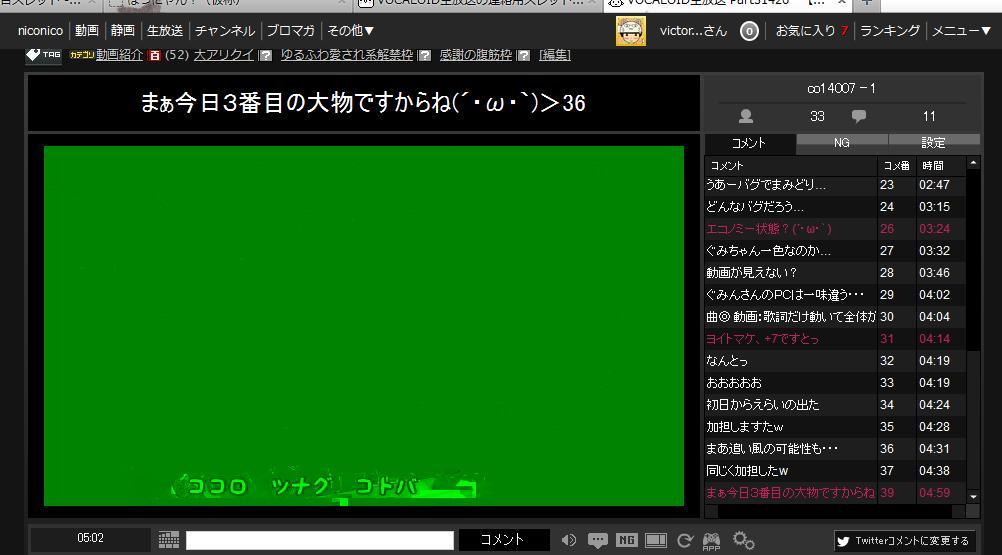Click the 05:02 elapsed time display
Viewport: 1002px width, 555px height.
tap(90, 538)
